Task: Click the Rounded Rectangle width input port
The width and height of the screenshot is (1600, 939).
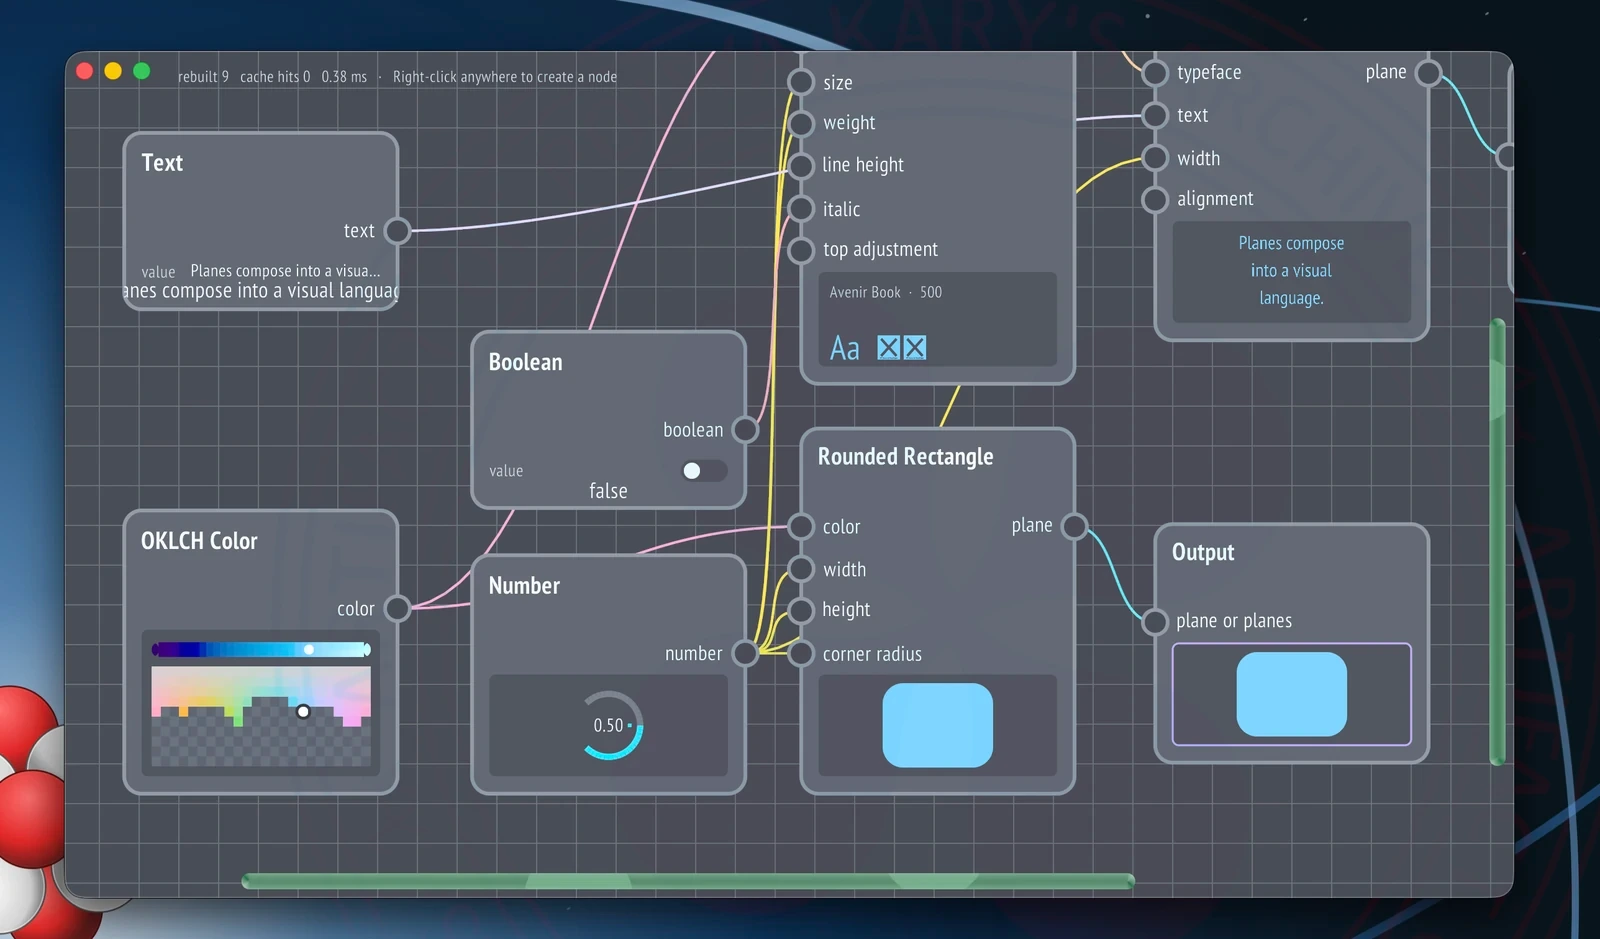Action: 801,569
